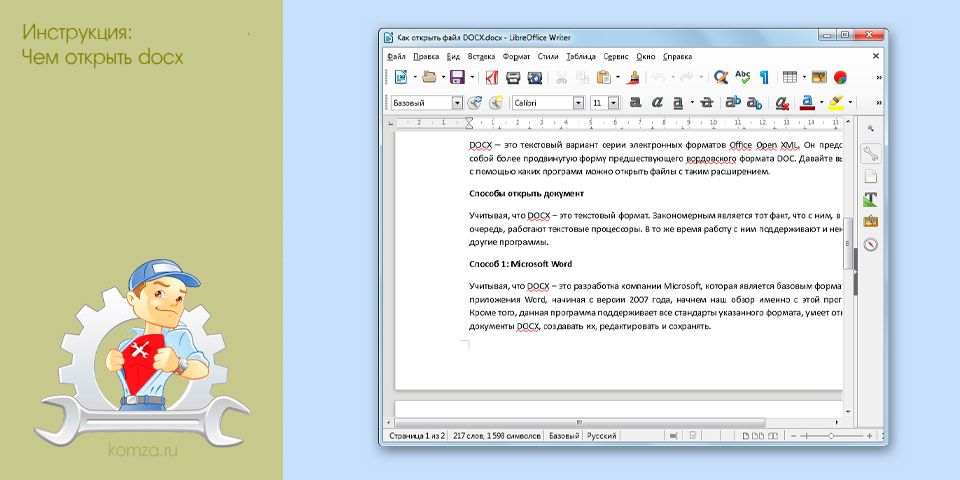The height and width of the screenshot is (480, 960).
Task: Toggle bold text formatting
Action: click(x=636, y=103)
